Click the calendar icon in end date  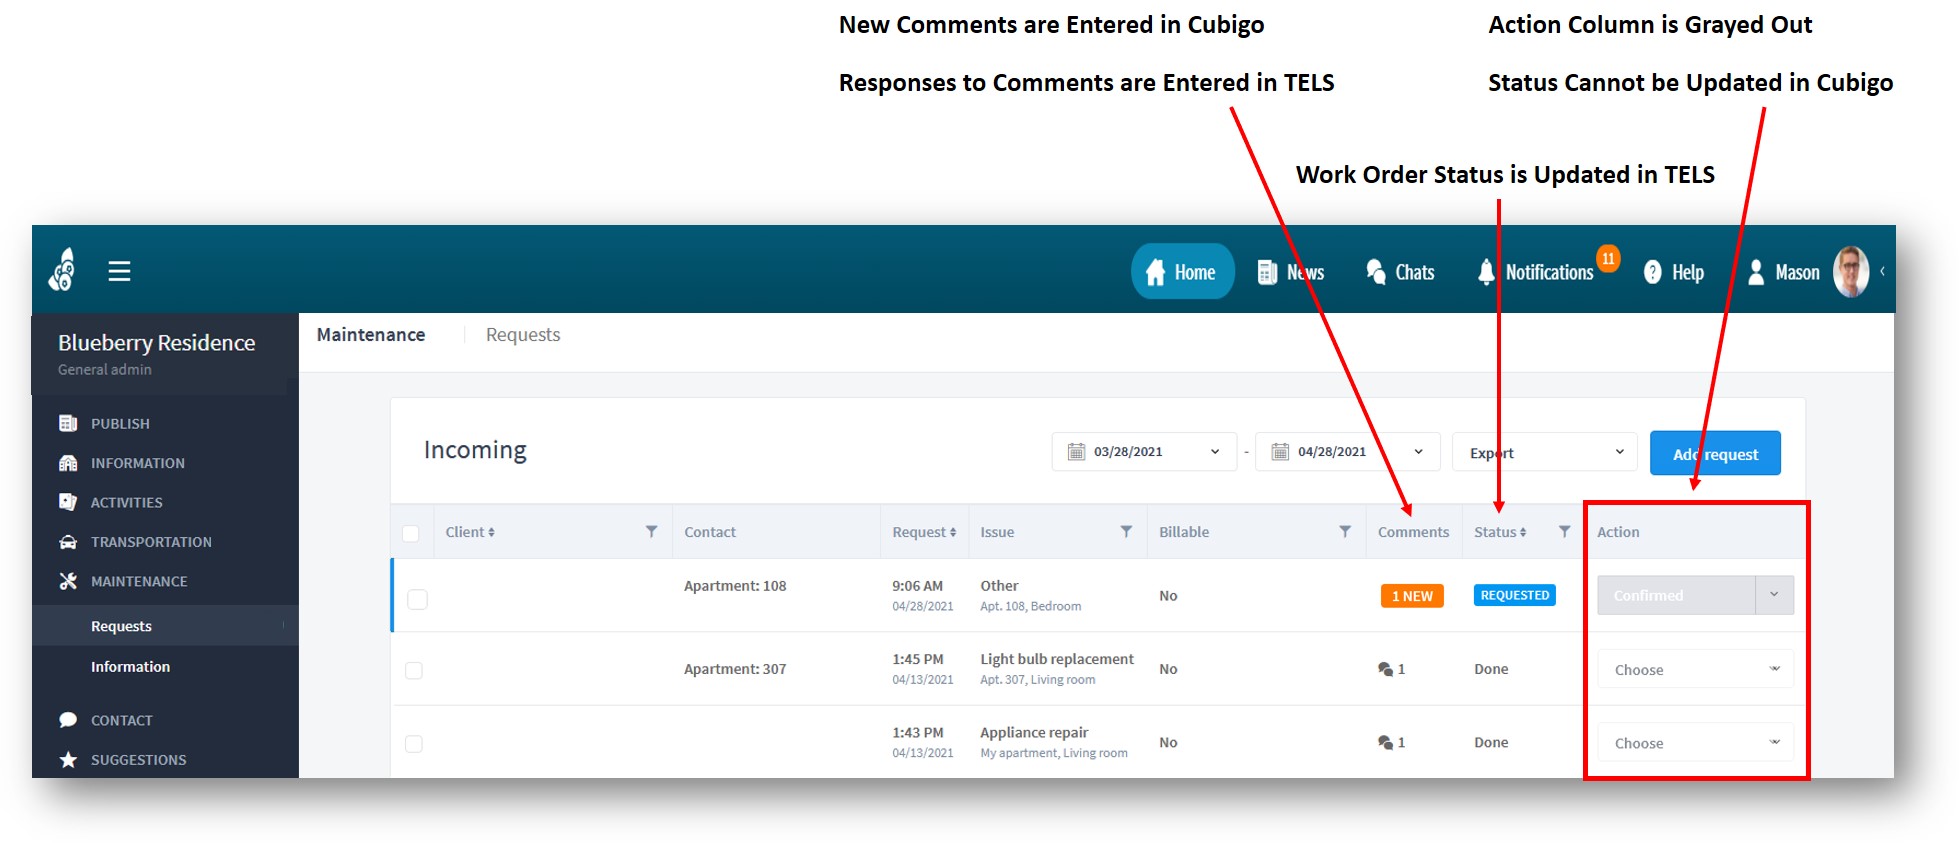pos(1280,452)
